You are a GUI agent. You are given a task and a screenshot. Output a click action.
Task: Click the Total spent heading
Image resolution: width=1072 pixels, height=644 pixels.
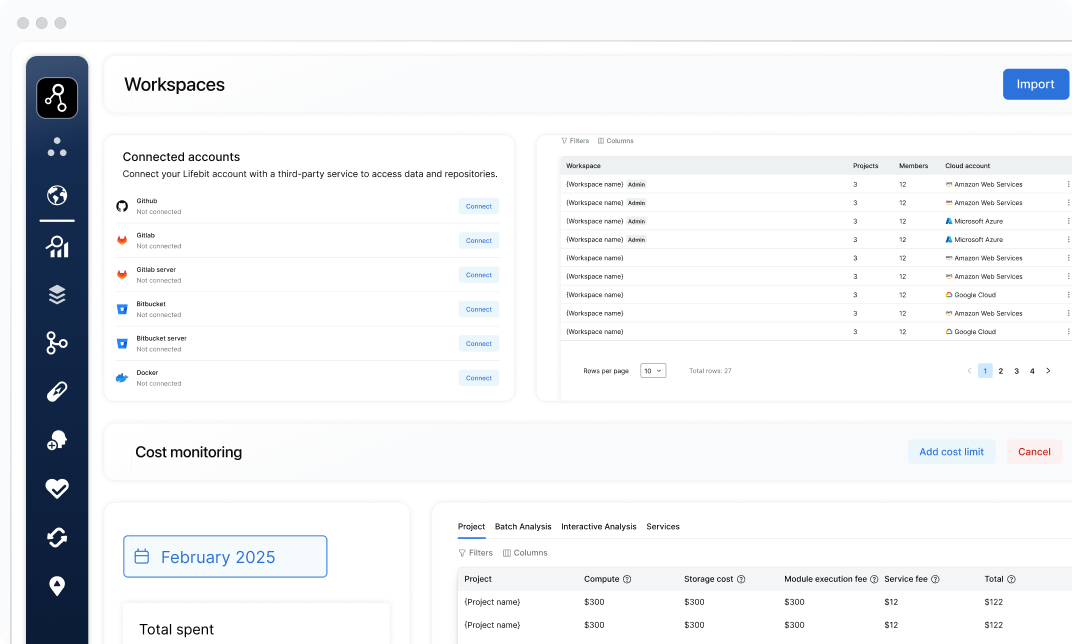176,630
